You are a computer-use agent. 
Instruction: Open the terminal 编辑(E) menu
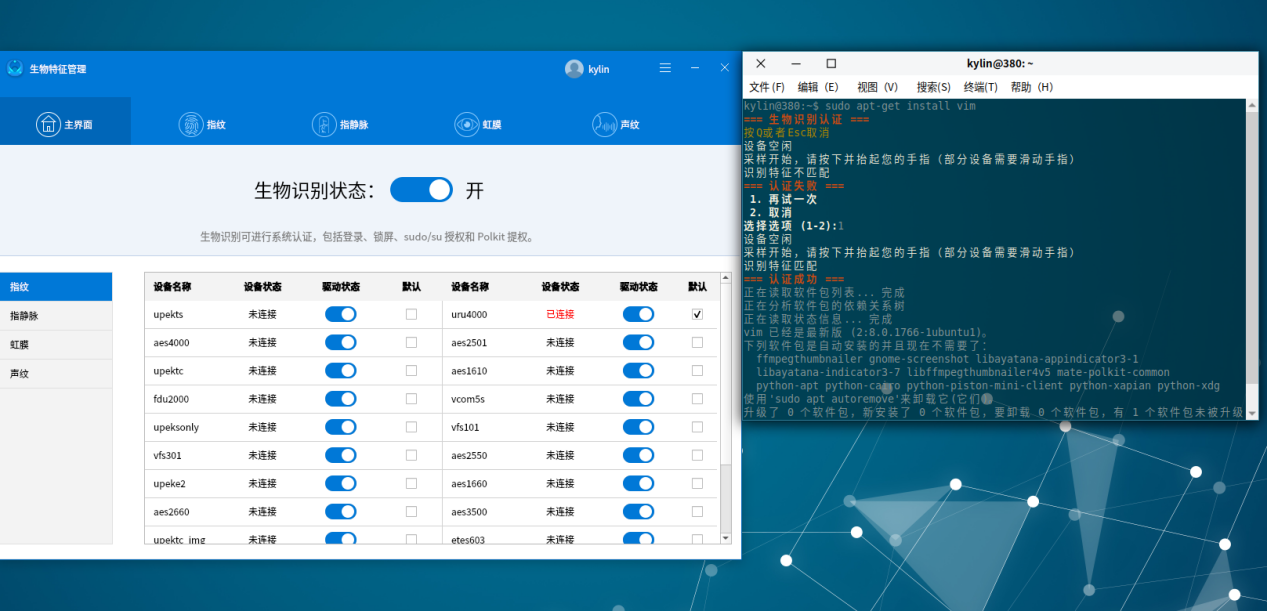point(817,87)
